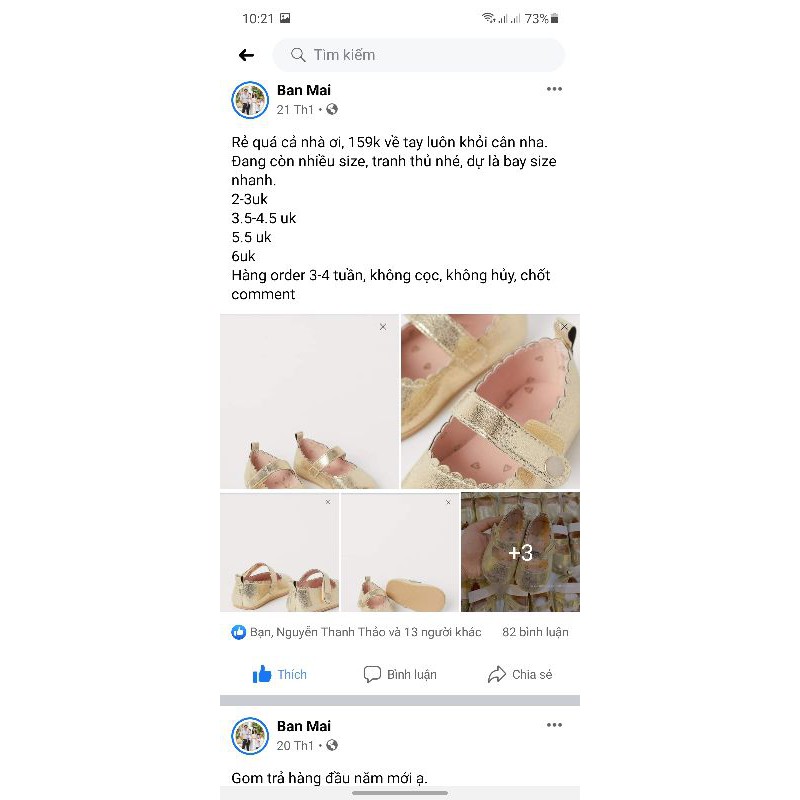Open three-dot menu on second post

[x=554, y=725]
